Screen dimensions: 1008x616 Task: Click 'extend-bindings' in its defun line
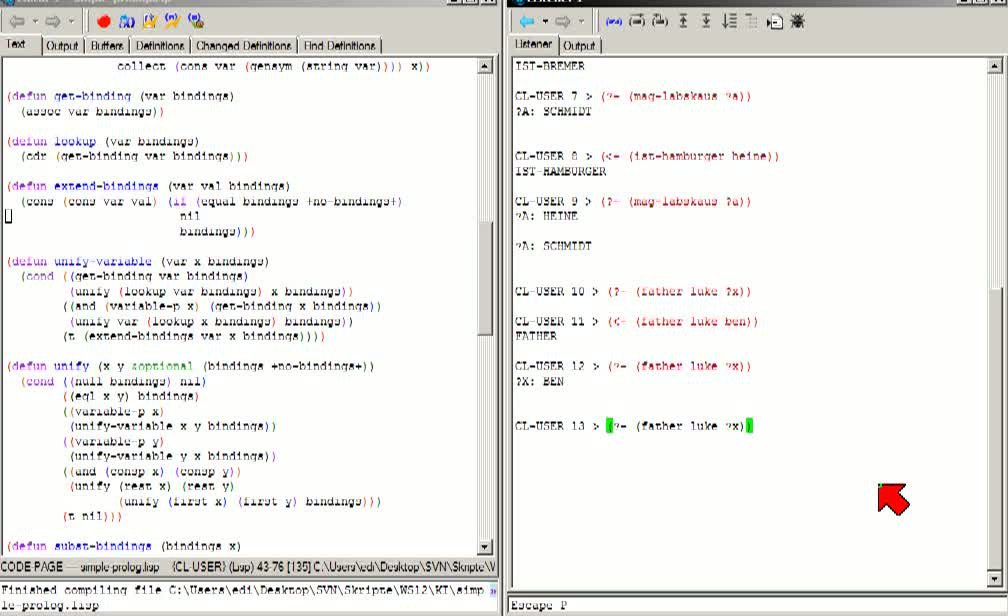[106, 186]
